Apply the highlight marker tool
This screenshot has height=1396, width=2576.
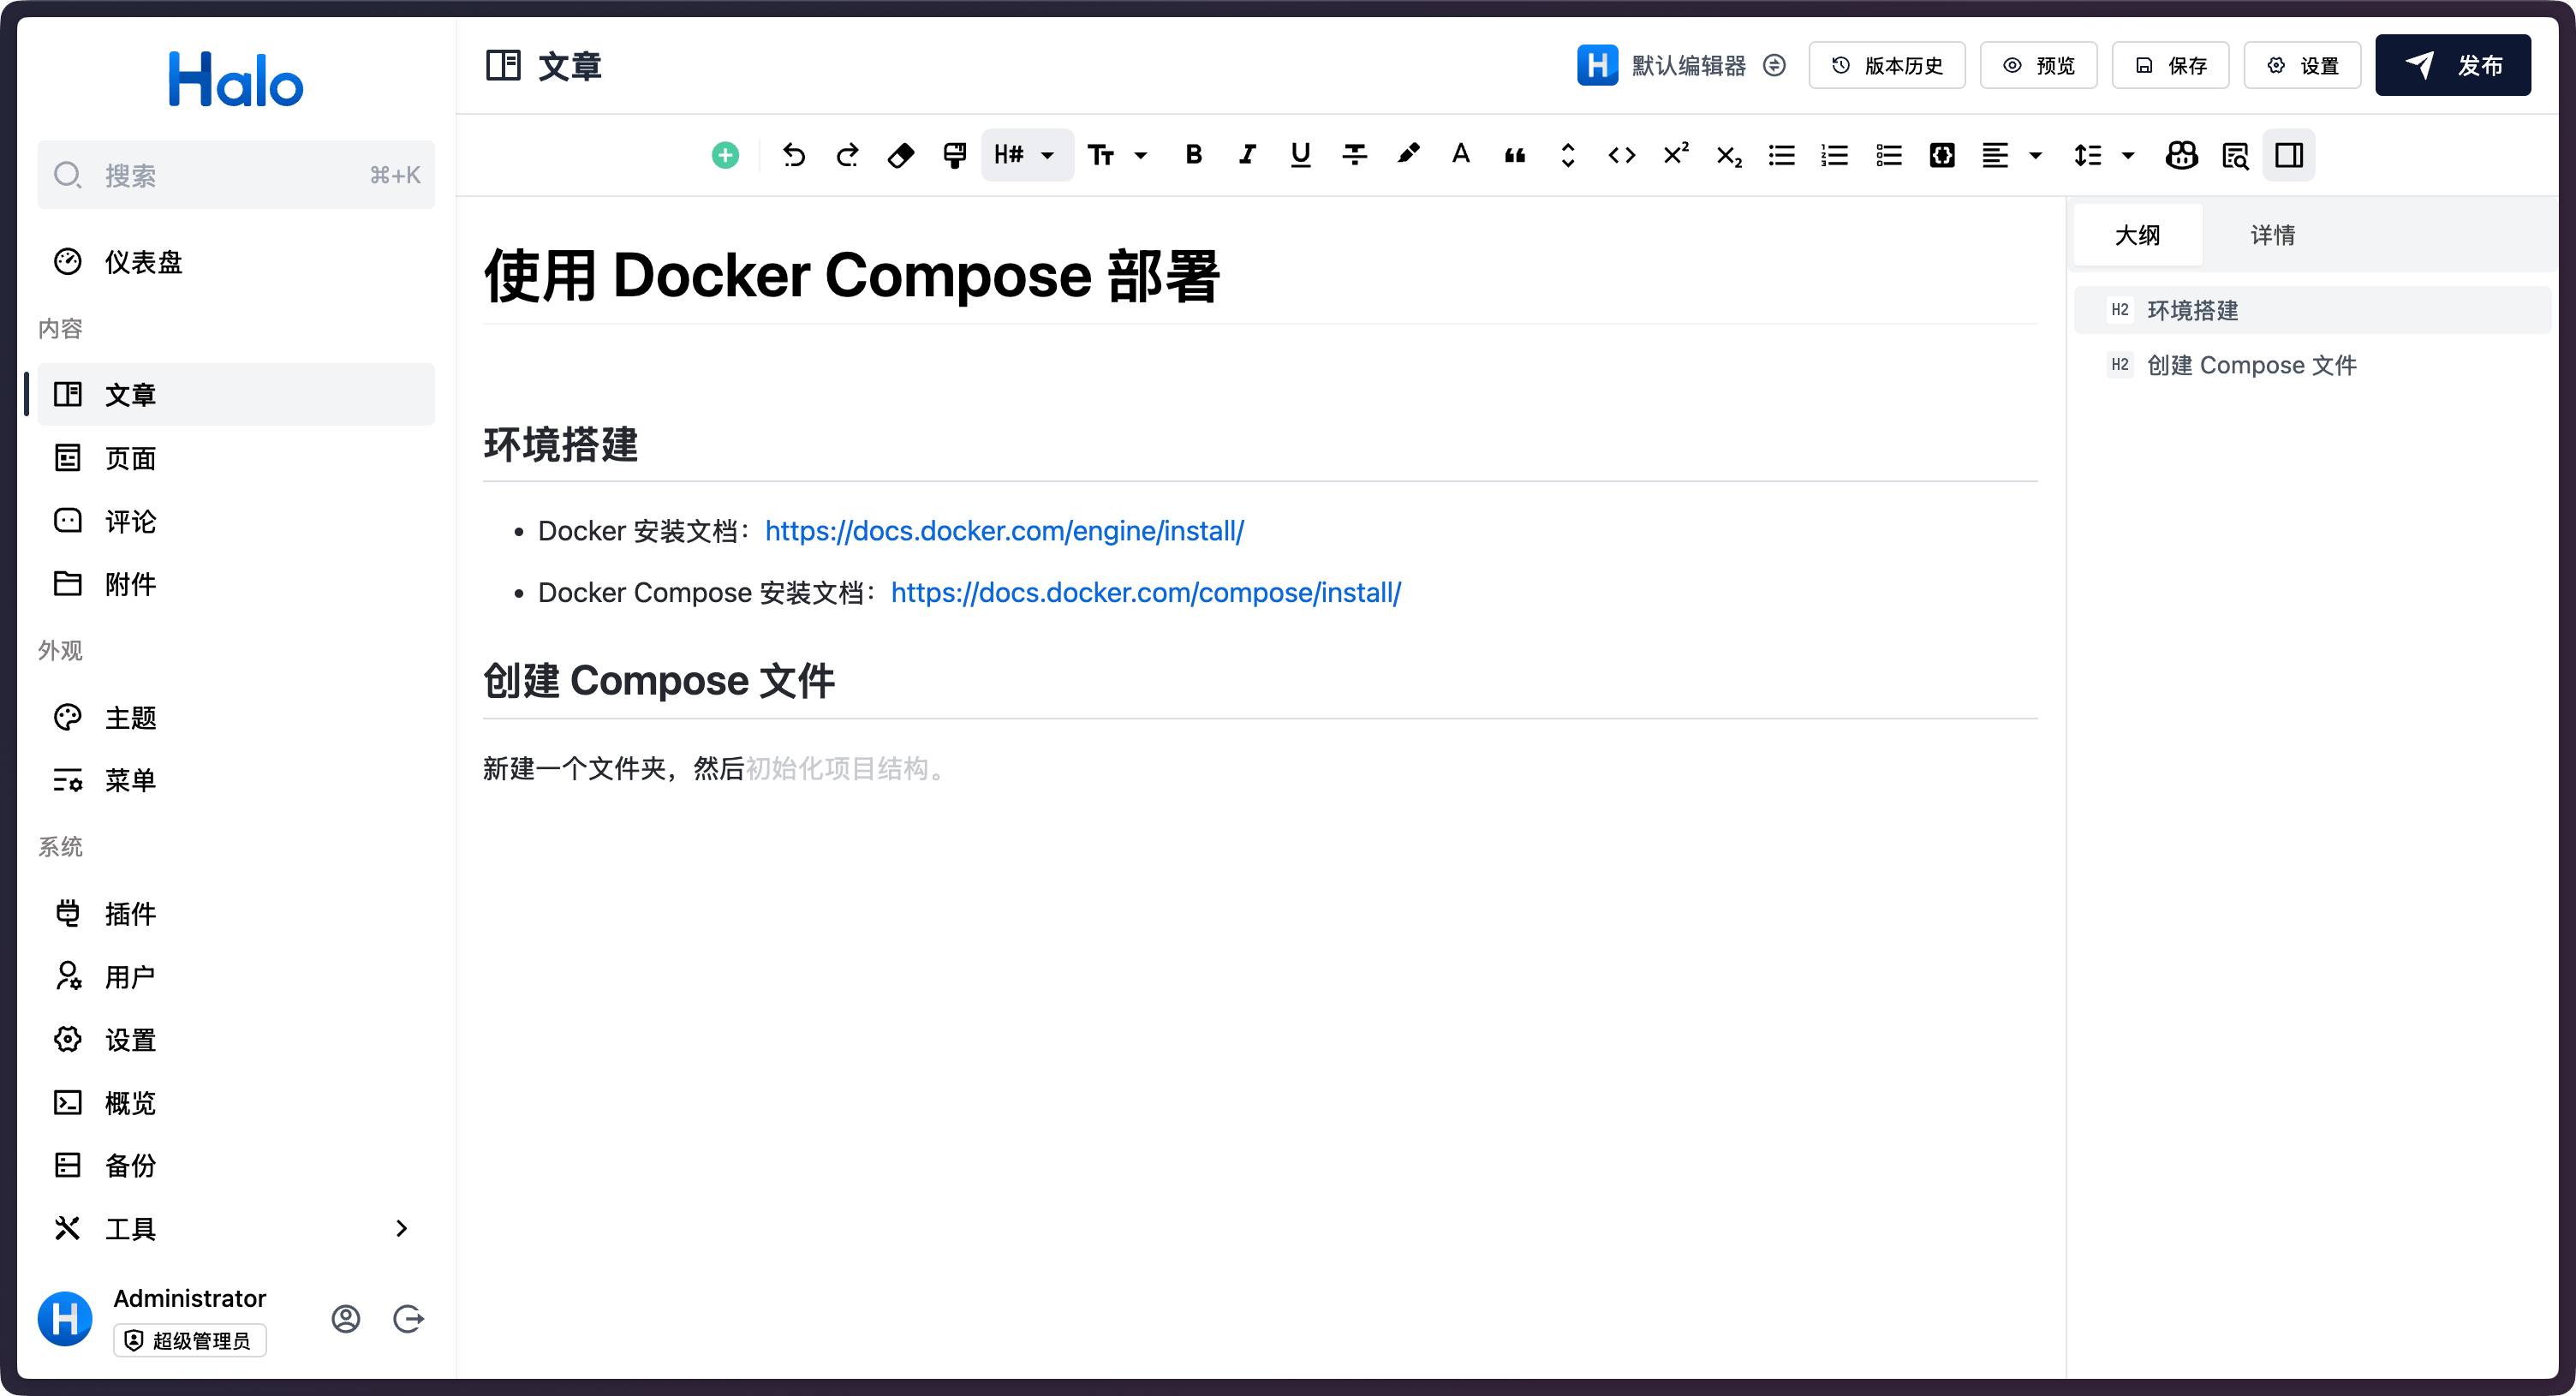(1408, 155)
